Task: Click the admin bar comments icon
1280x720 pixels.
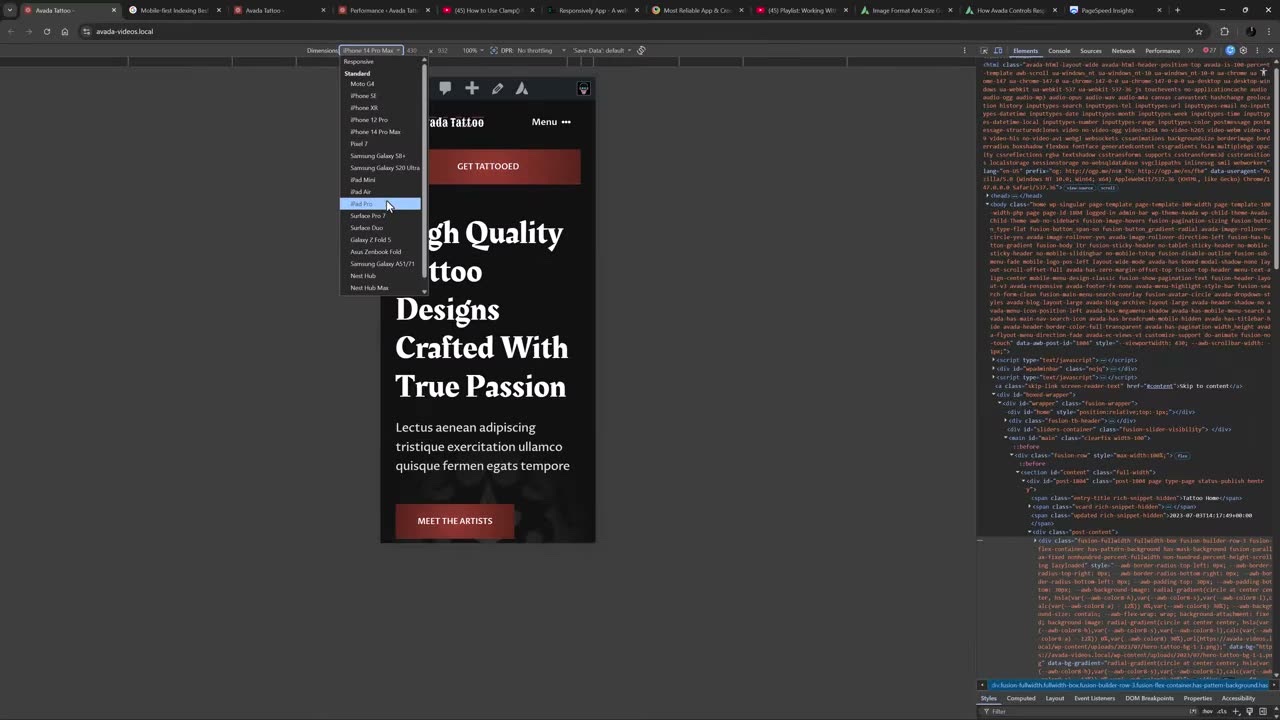Action: pyautogui.click(x=445, y=88)
